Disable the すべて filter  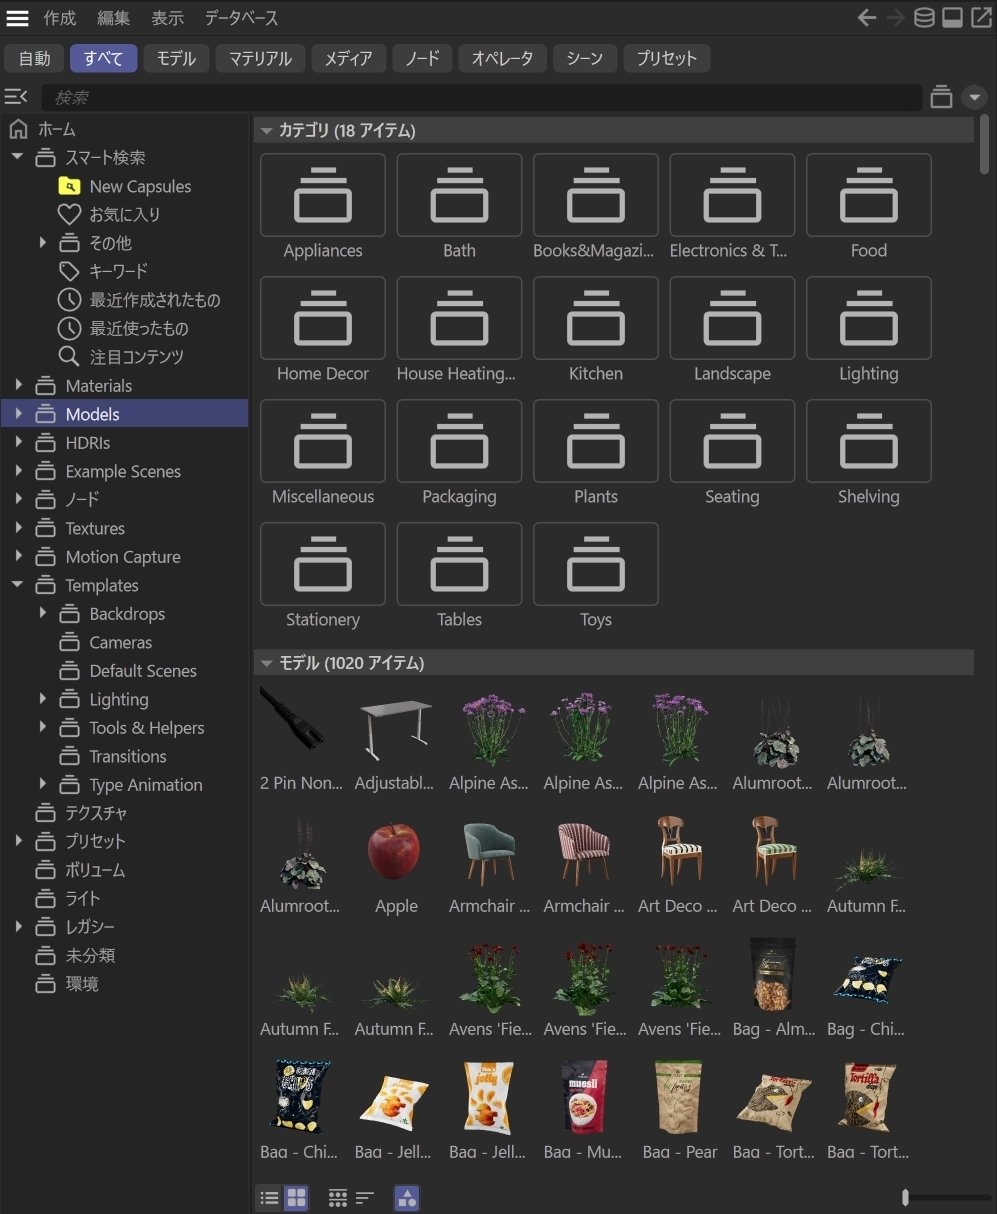(x=103, y=58)
